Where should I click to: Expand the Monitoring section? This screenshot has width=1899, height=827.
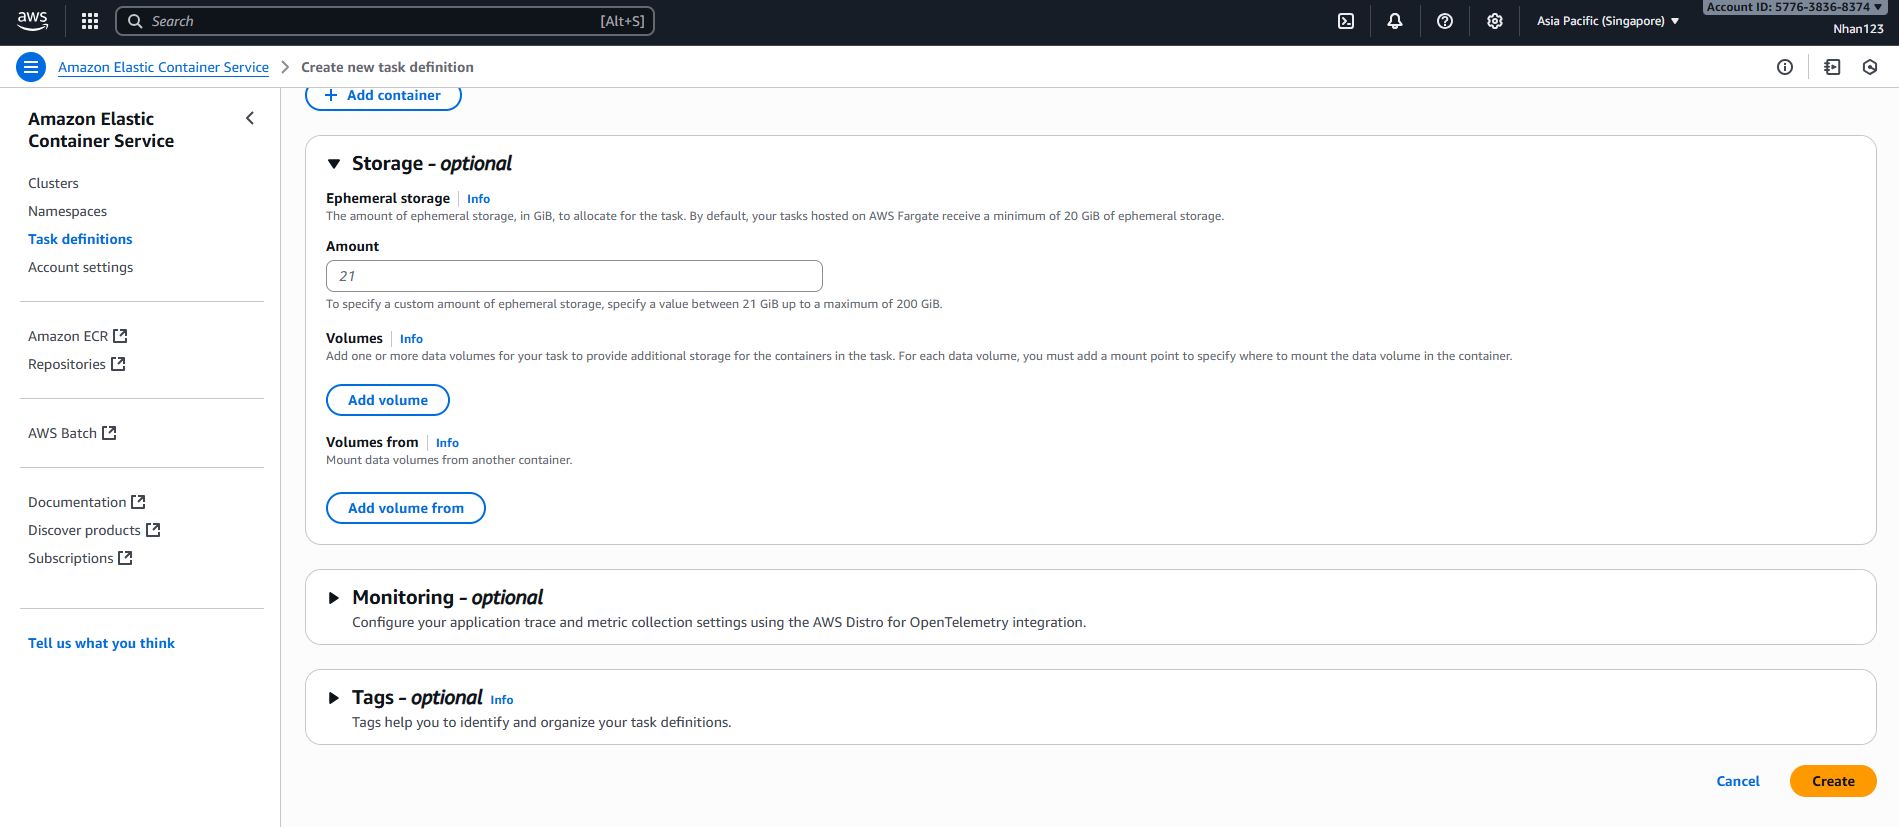[x=334, y=598]
